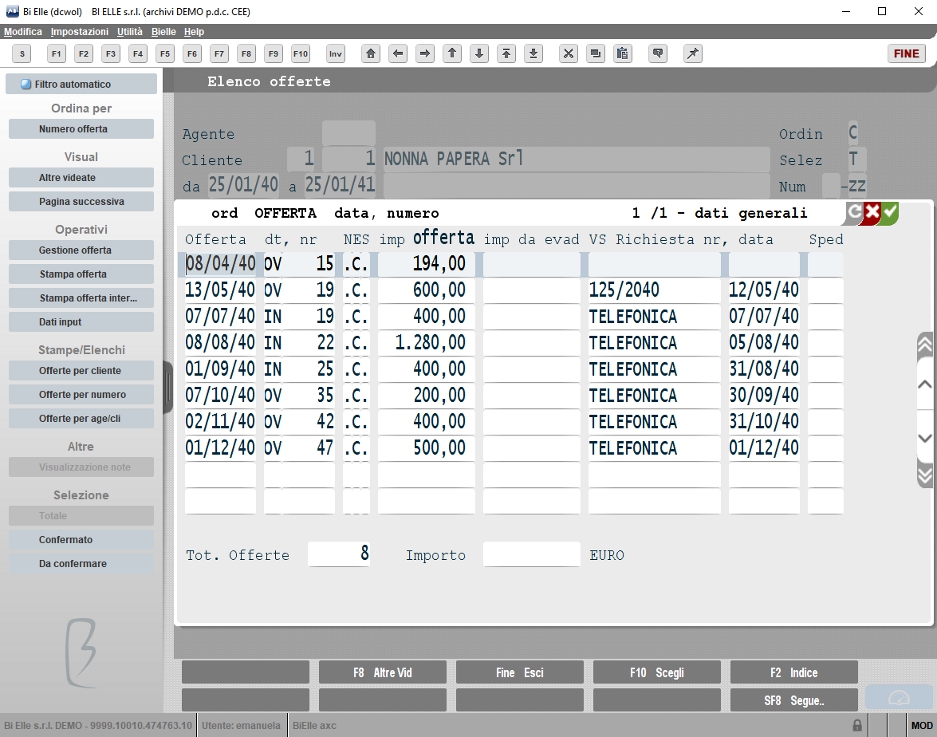This screenshot has height=737, width=937.
Task: Click the F10 Scegli bottom button
Action: click(x=657, y=672)
